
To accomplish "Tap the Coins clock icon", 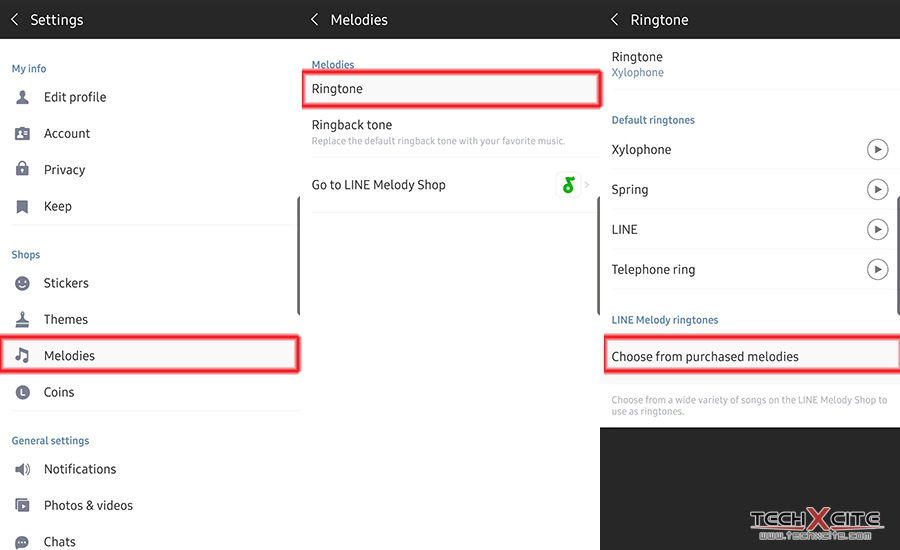I will [x=22, y=392].
